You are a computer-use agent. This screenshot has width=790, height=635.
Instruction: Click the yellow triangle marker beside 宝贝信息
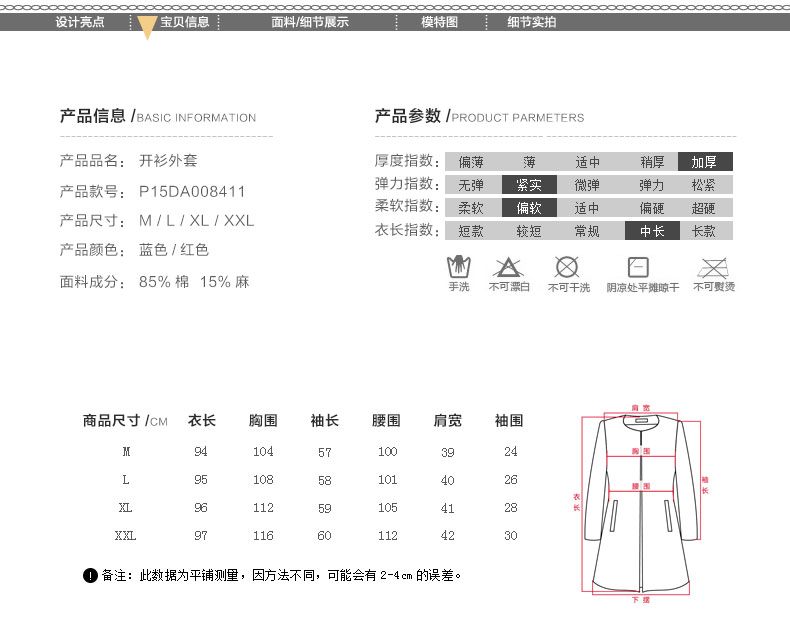(147, 27)
